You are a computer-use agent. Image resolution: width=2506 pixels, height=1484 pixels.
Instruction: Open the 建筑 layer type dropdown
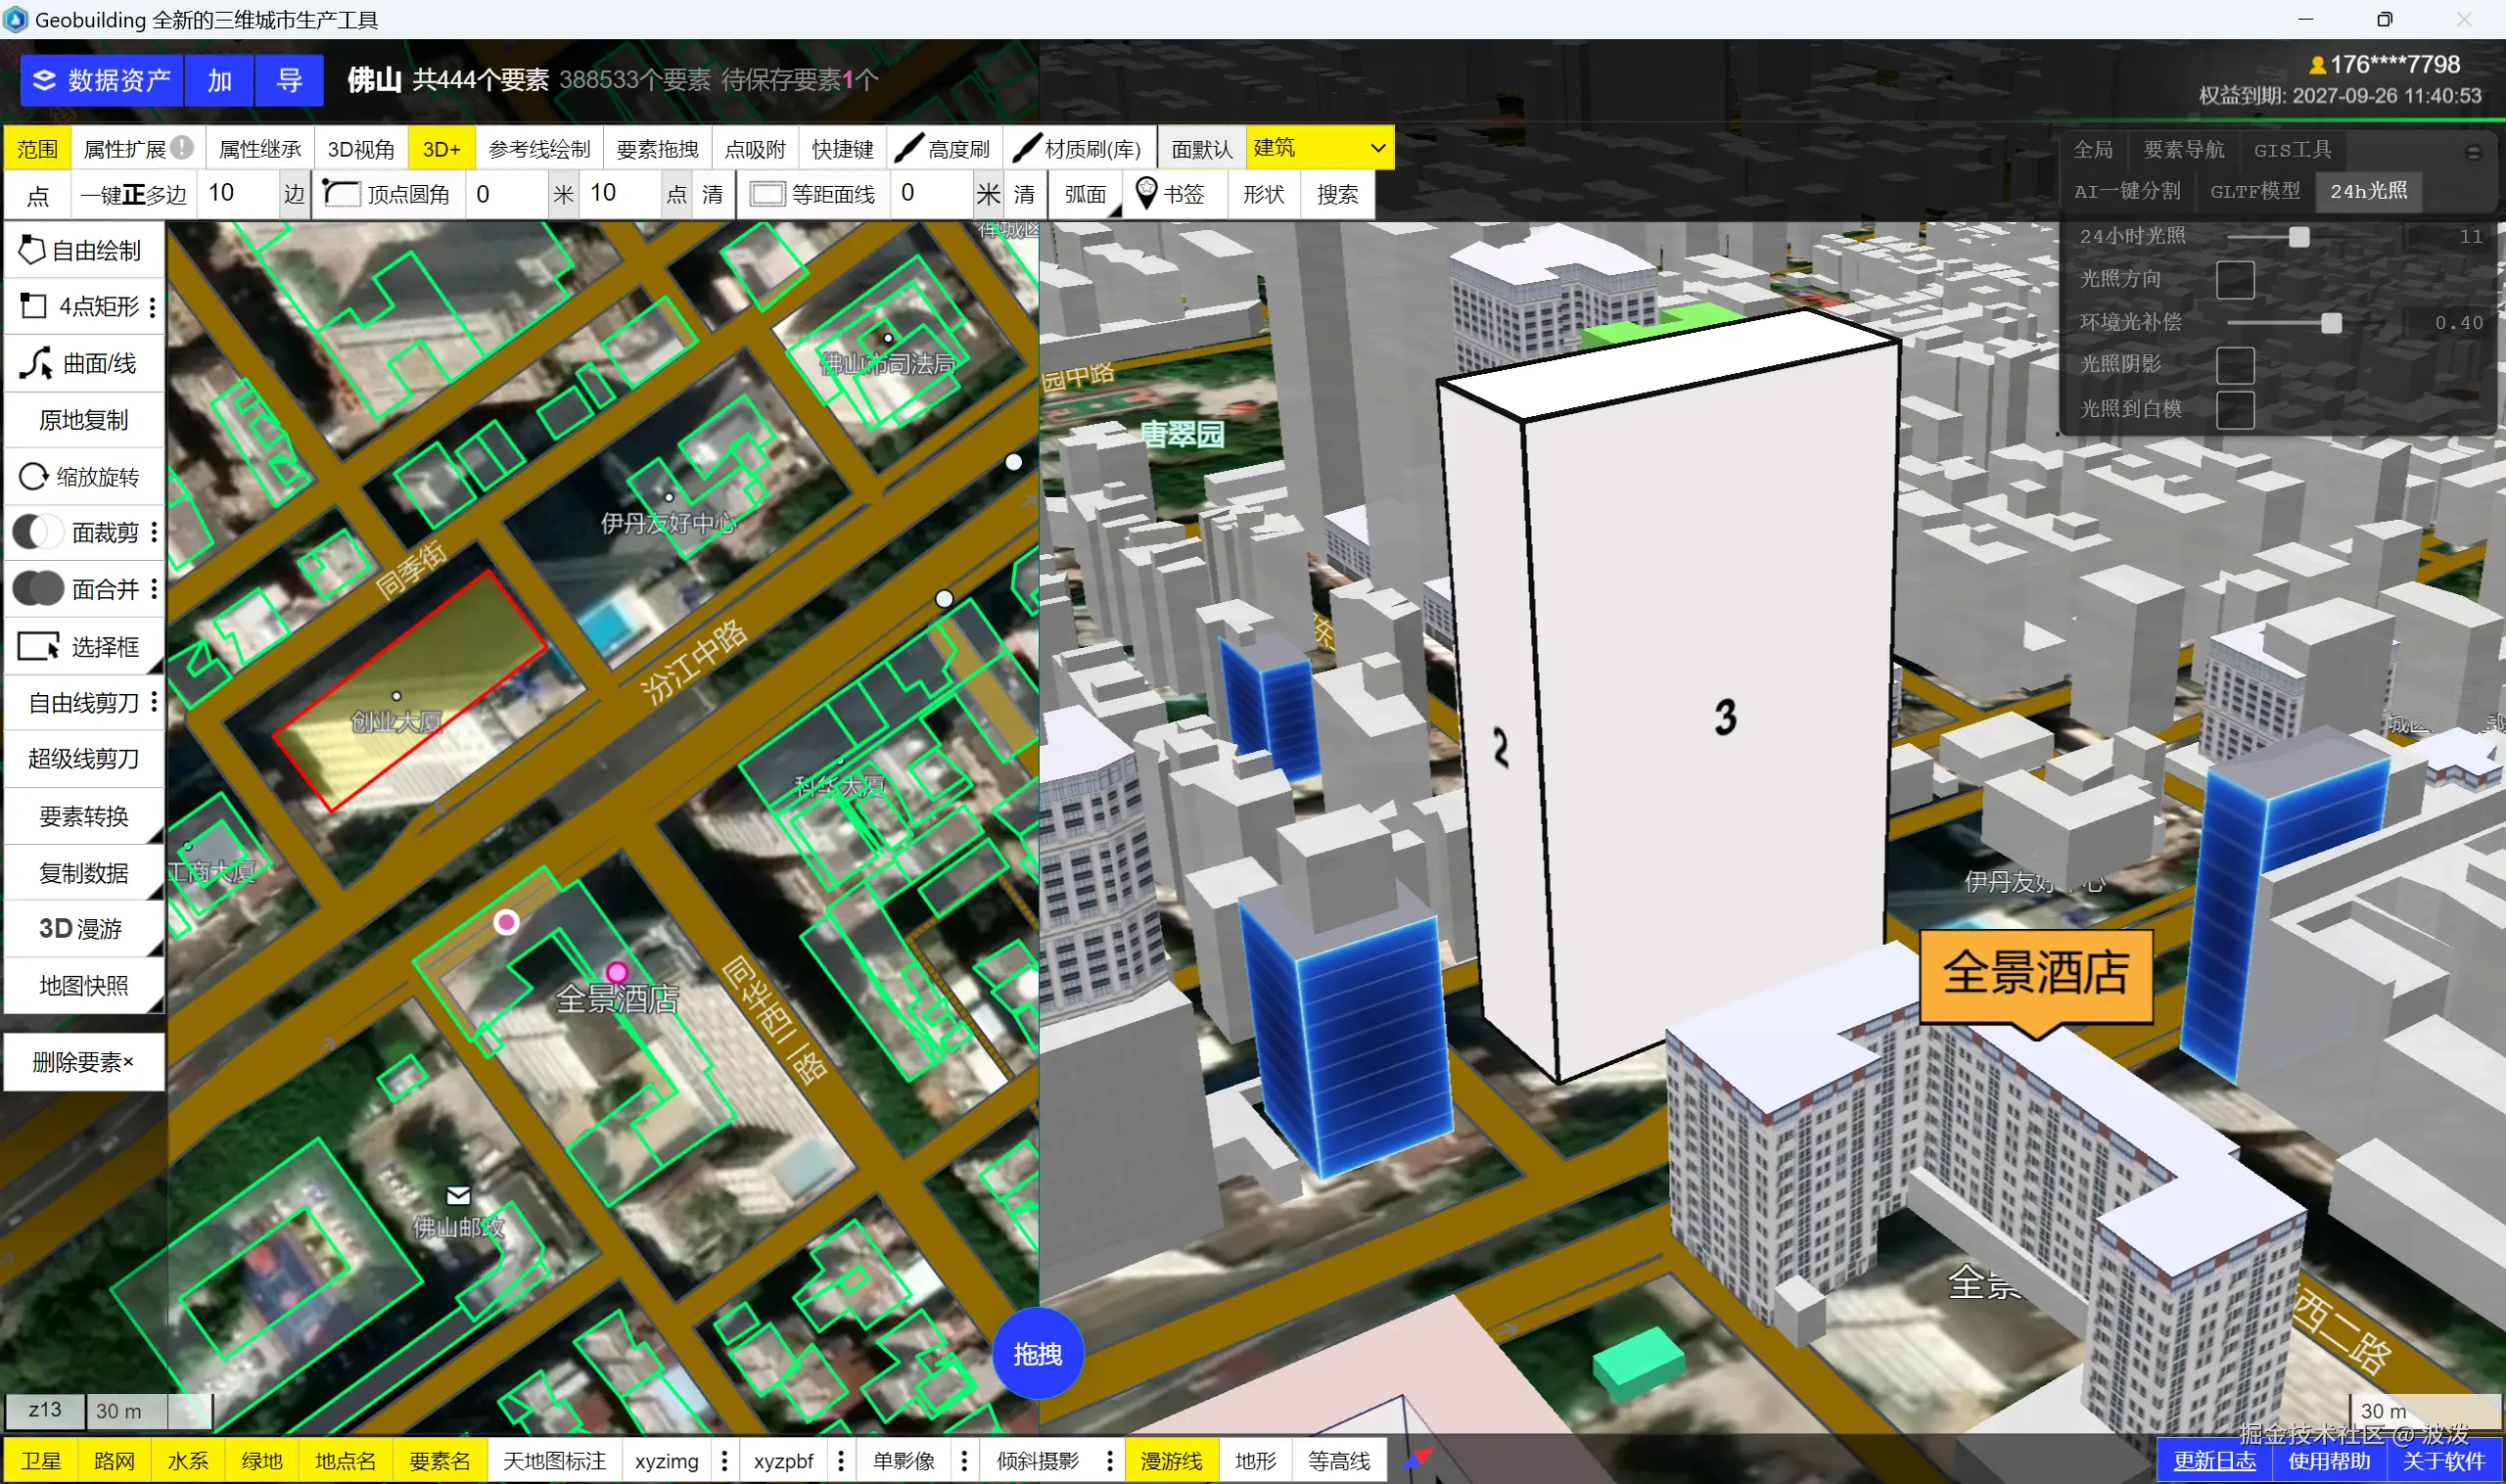click(x=1319, y=148)
